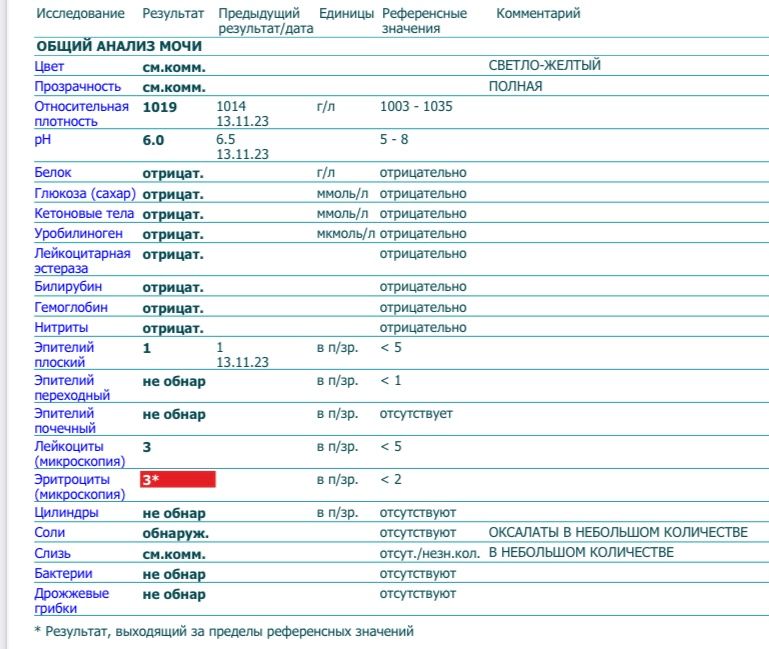The height and width of the screenshot is (649, 769).
Task: Click the 'Соли' test name
Action: [50, 533]
